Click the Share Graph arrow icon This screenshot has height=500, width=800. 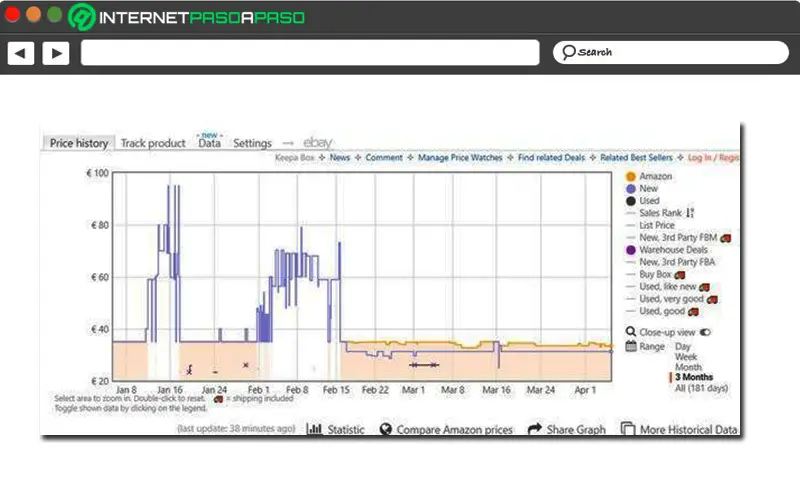pyautogui.click(x=535, y=429)
